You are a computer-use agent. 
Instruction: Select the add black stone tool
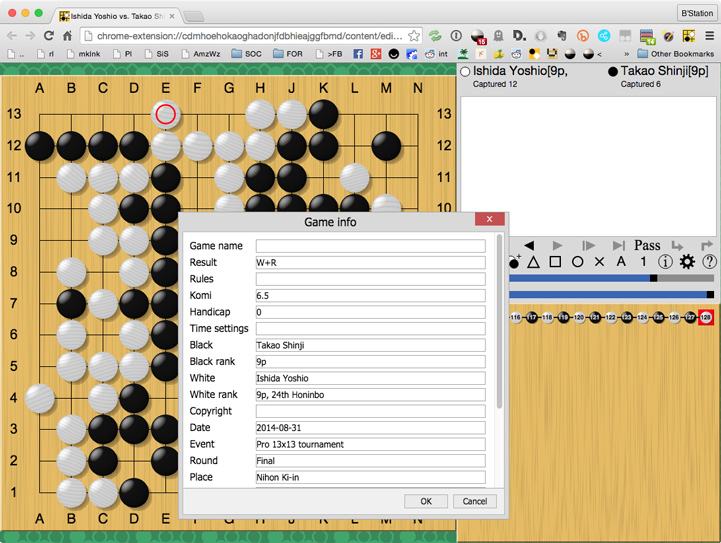pos(514,262)
